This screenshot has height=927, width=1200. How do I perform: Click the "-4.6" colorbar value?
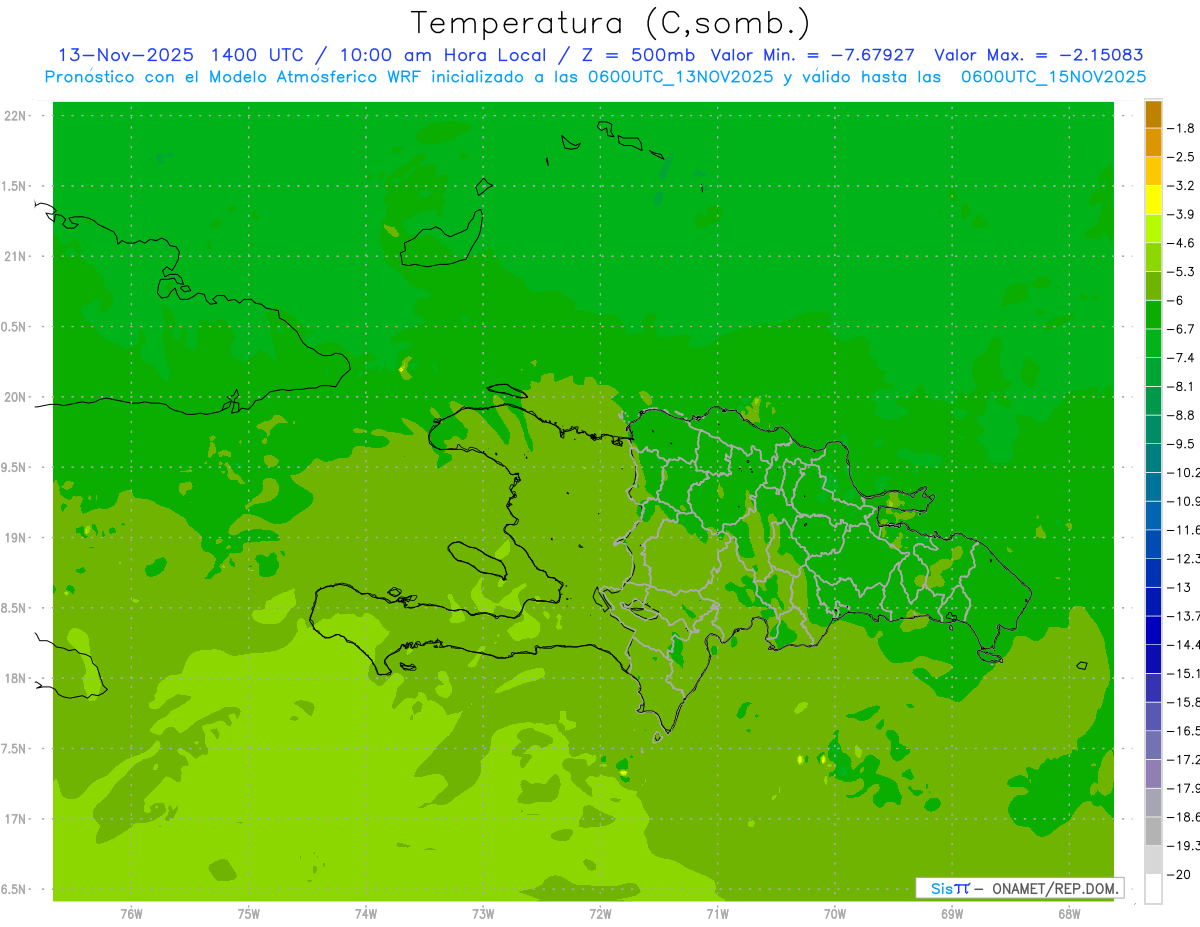[x=1181, y=243]
